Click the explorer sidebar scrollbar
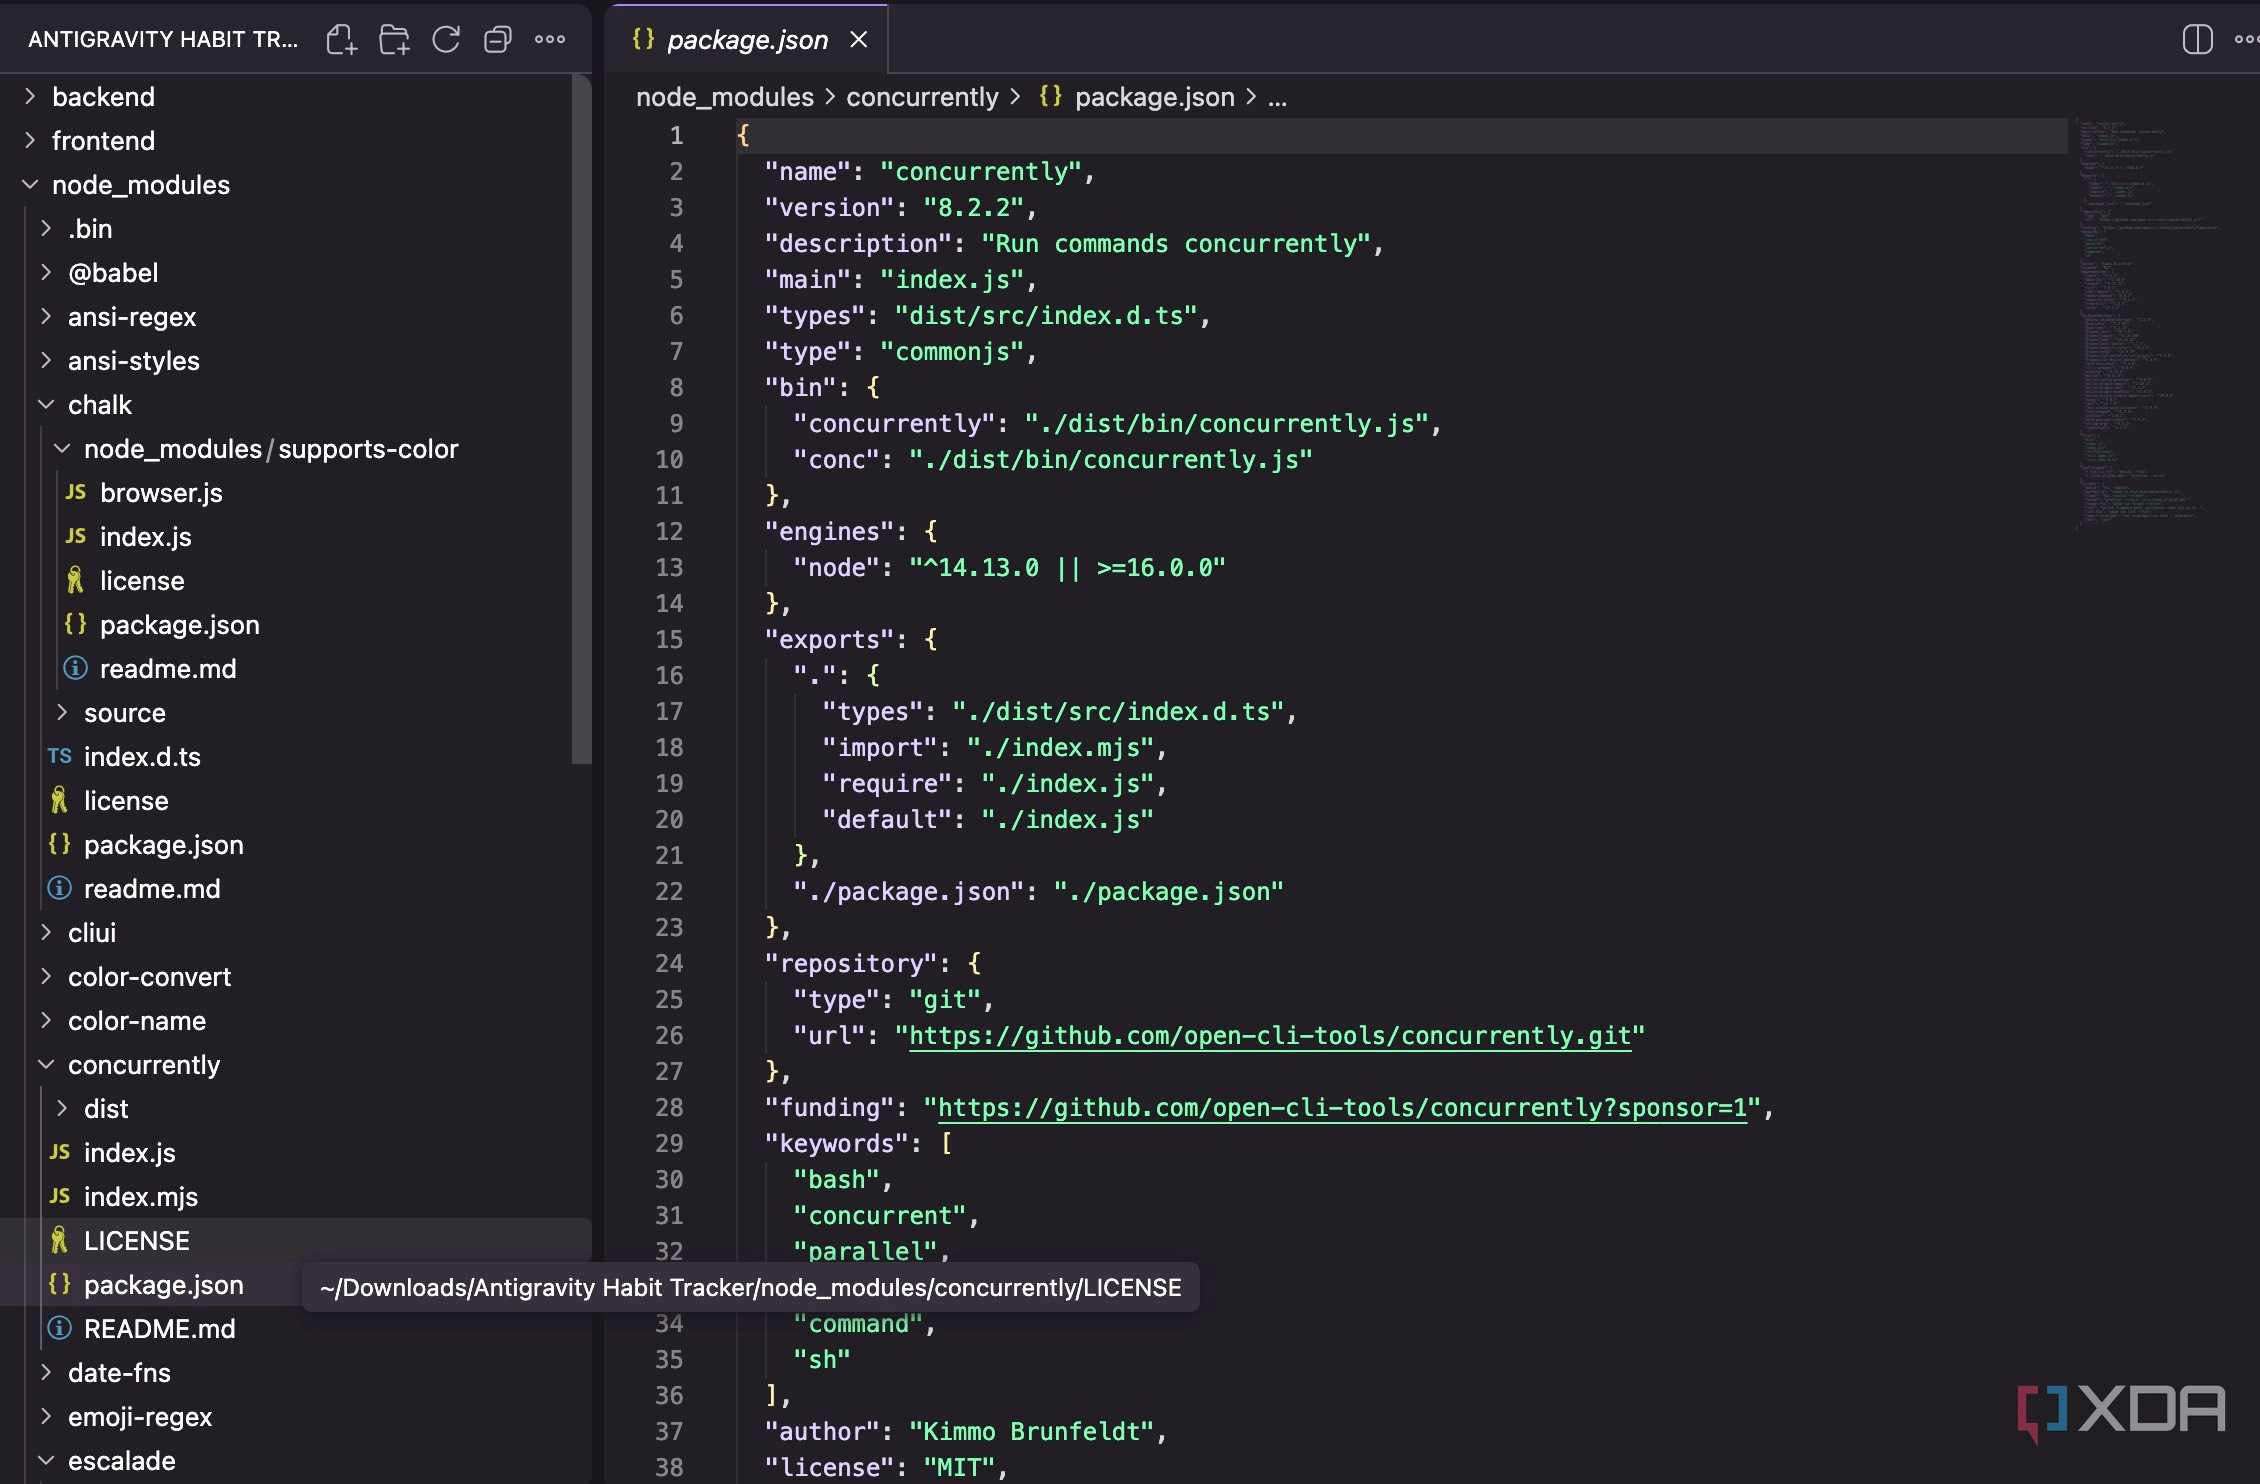Image resolution: width=2260 pixels, height=1484 pixels. click(581, 420)
